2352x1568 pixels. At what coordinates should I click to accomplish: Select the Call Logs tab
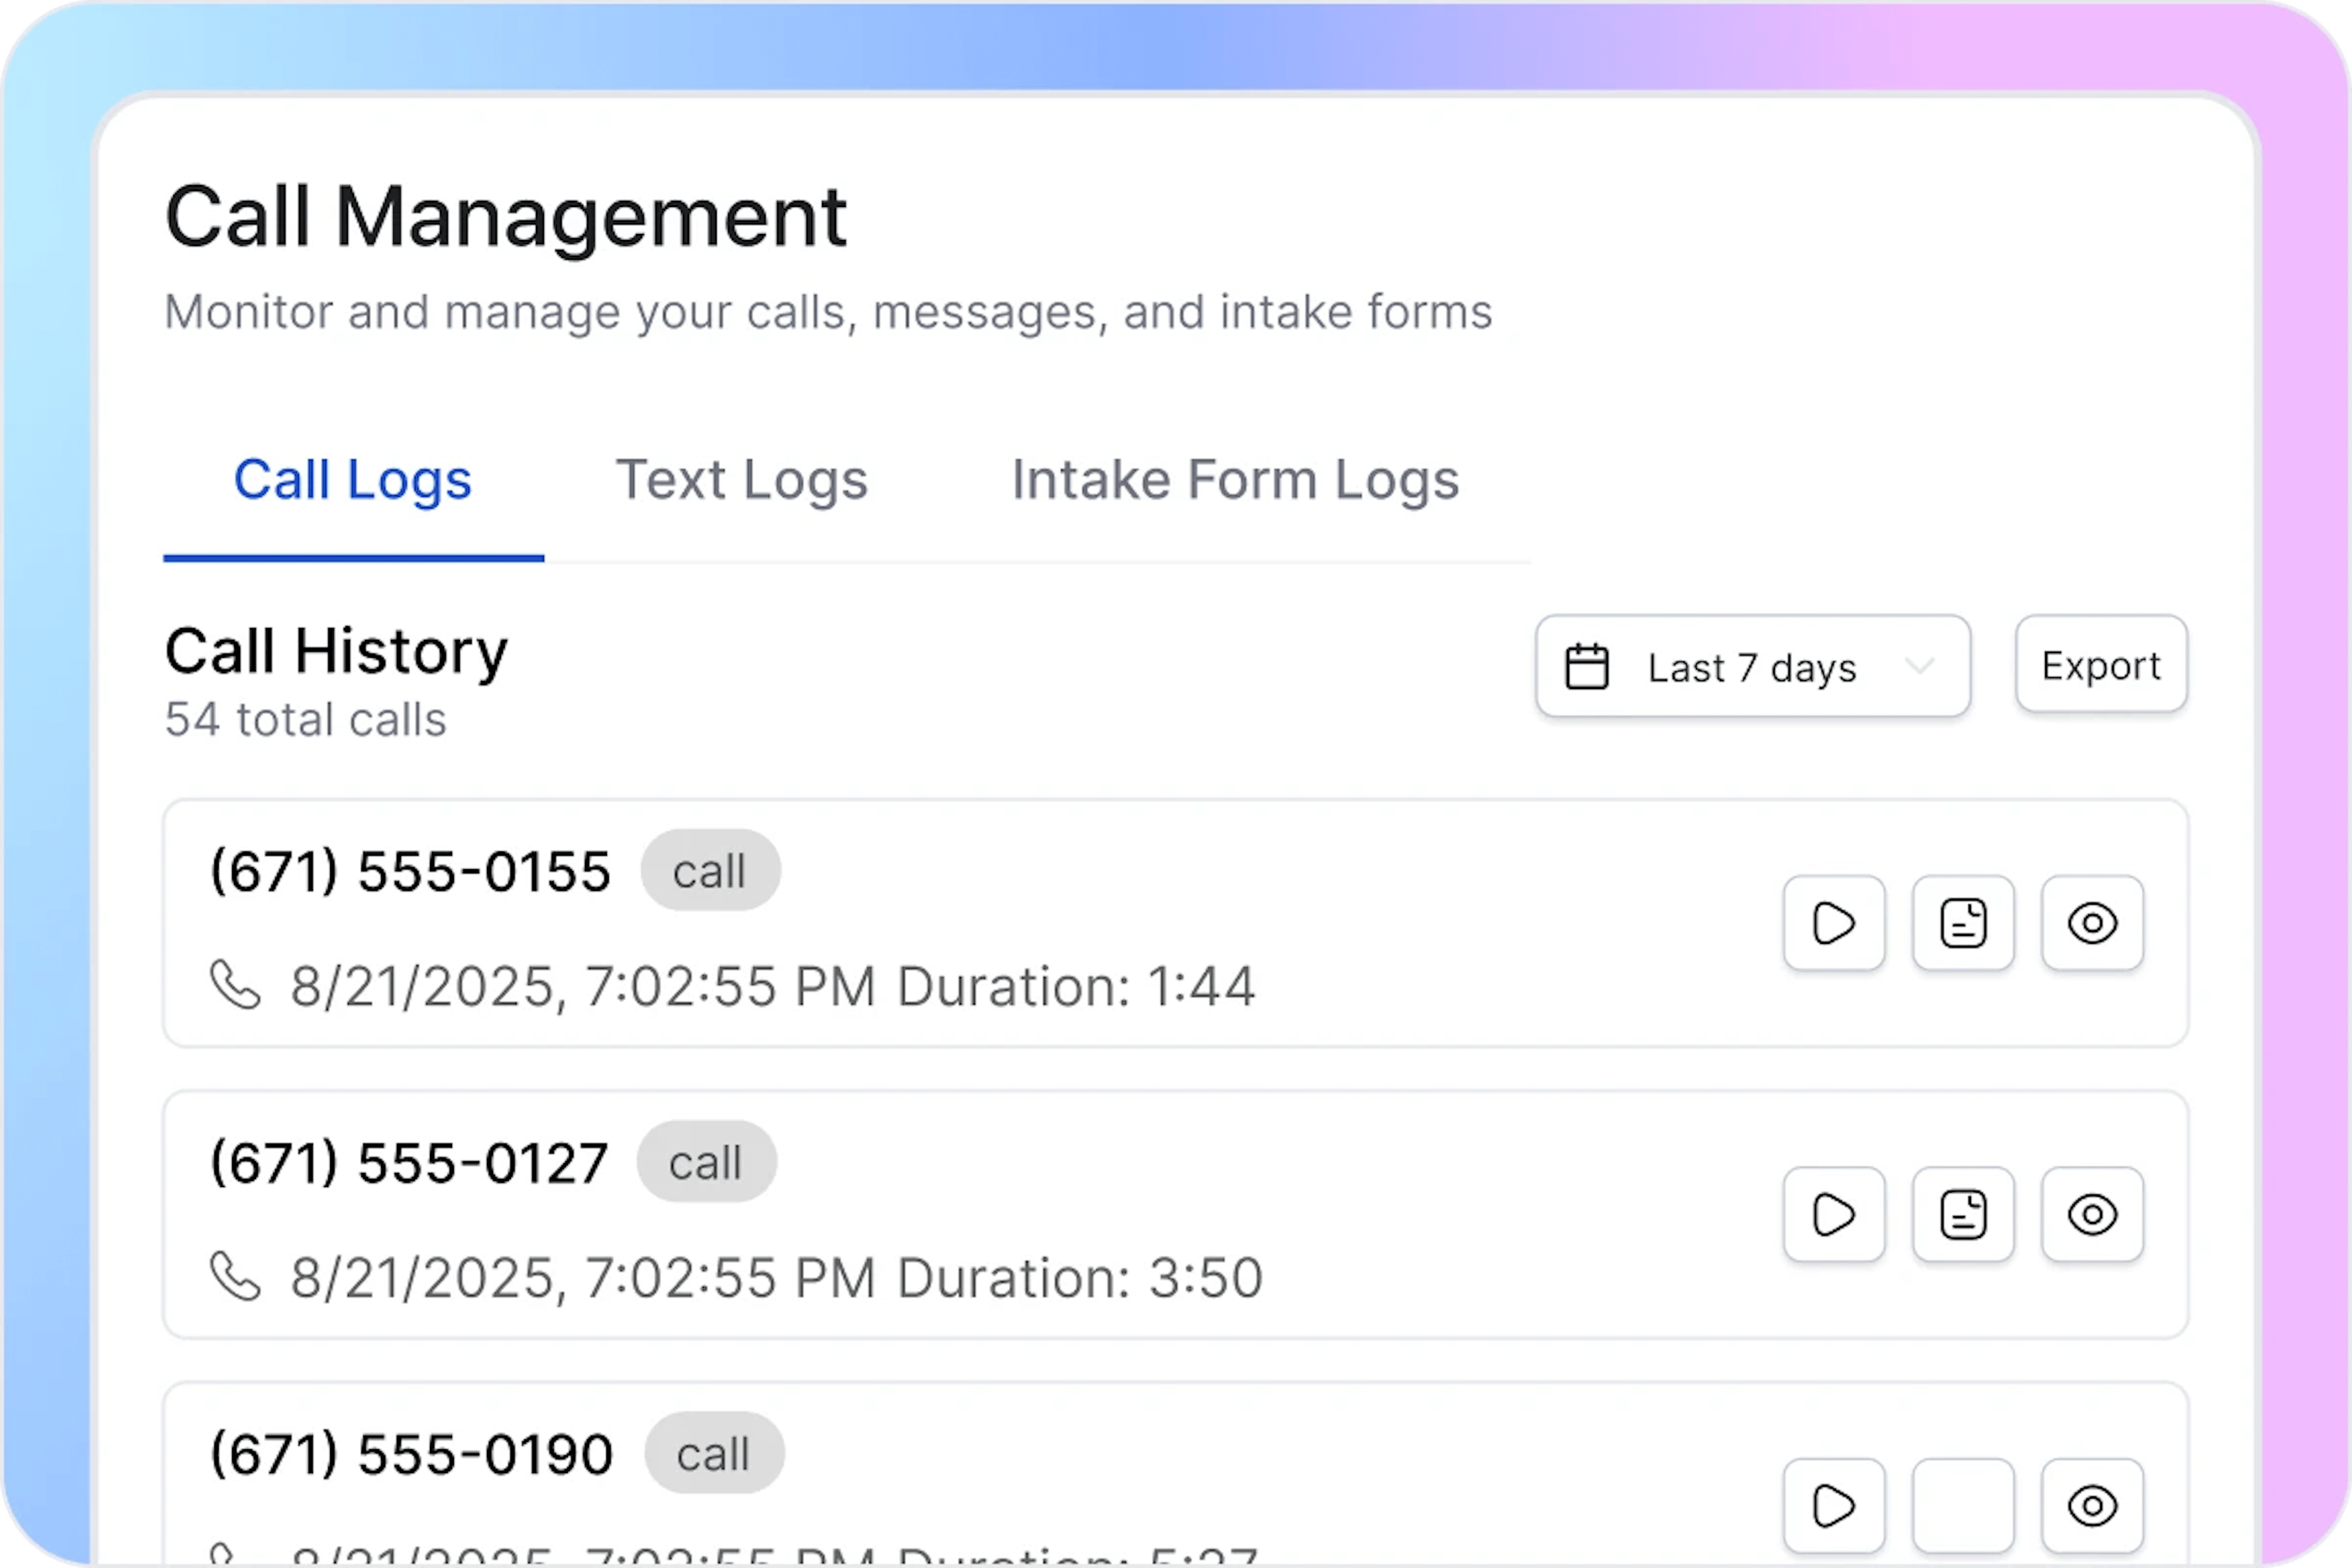tap(352, 480)
